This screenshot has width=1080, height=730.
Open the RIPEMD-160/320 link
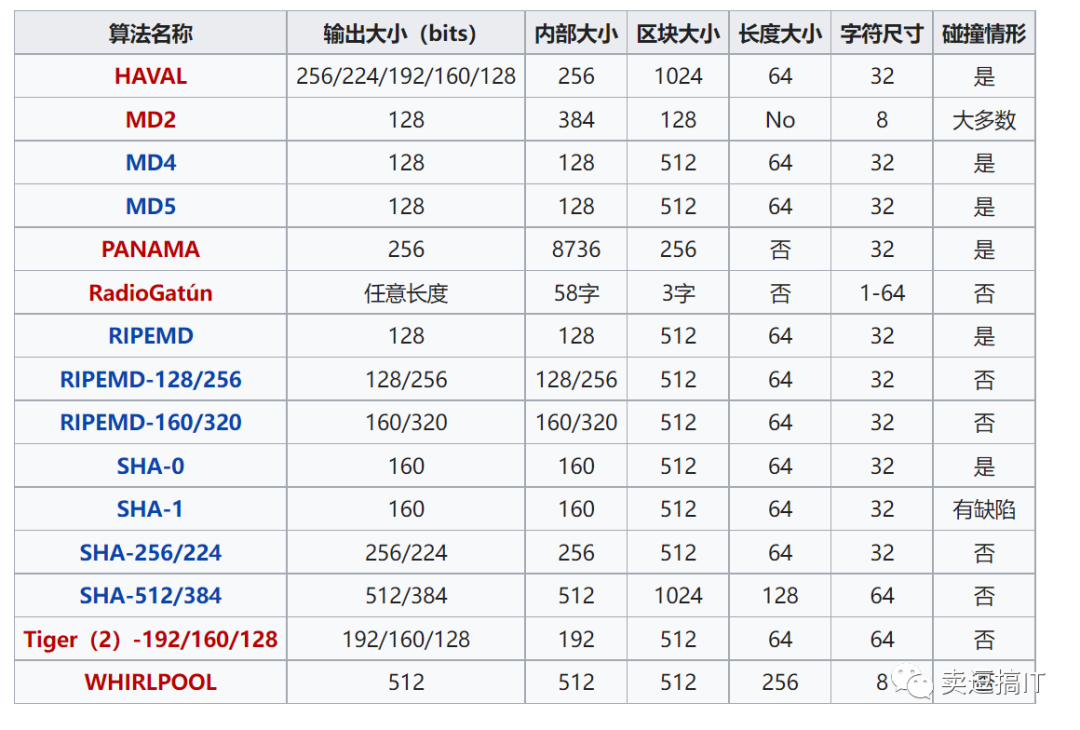(x=150, y=422)
